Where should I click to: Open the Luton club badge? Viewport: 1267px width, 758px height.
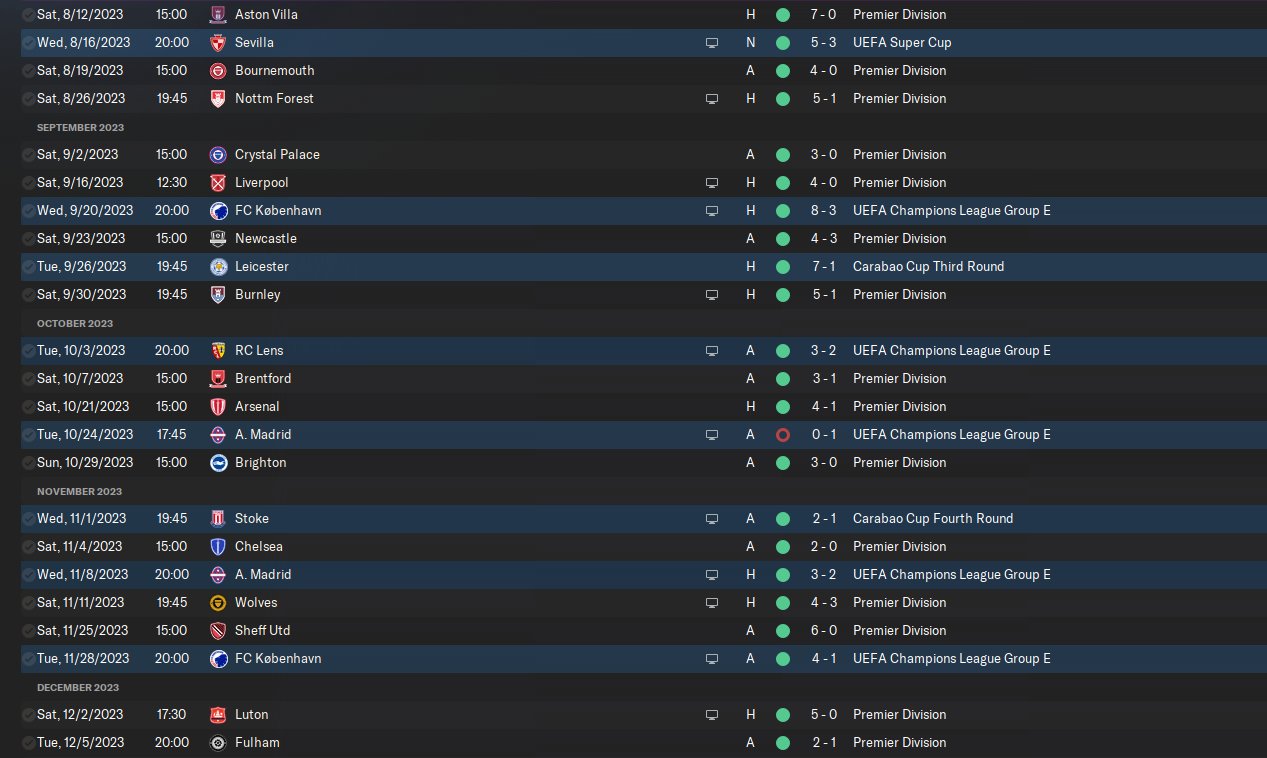[218, 715]
